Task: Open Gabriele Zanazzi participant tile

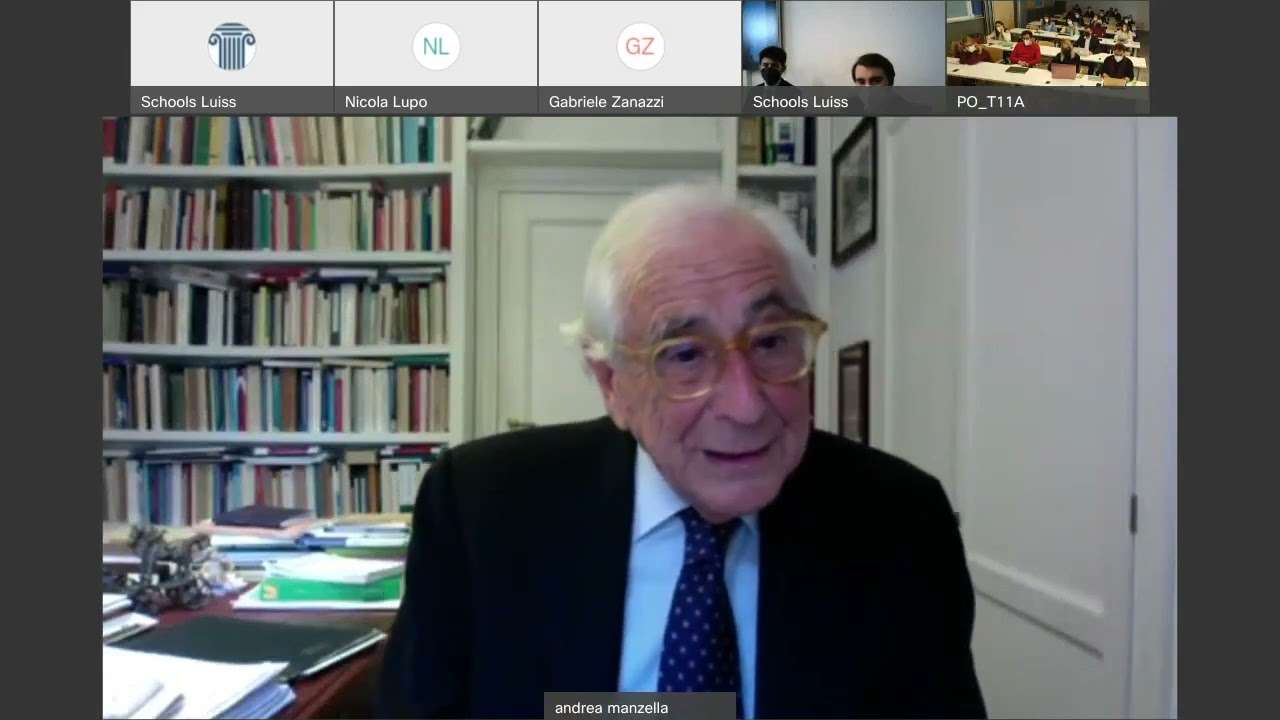Action: coord(640,57)
